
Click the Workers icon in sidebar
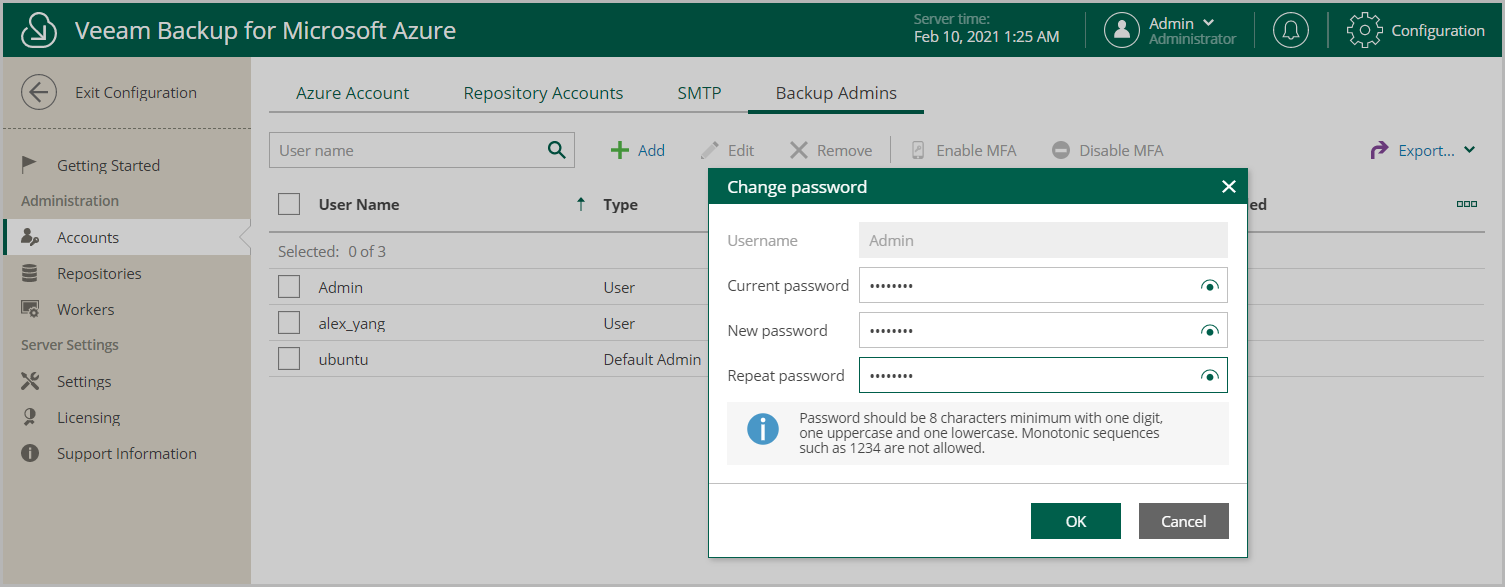(x=30, y=309)
